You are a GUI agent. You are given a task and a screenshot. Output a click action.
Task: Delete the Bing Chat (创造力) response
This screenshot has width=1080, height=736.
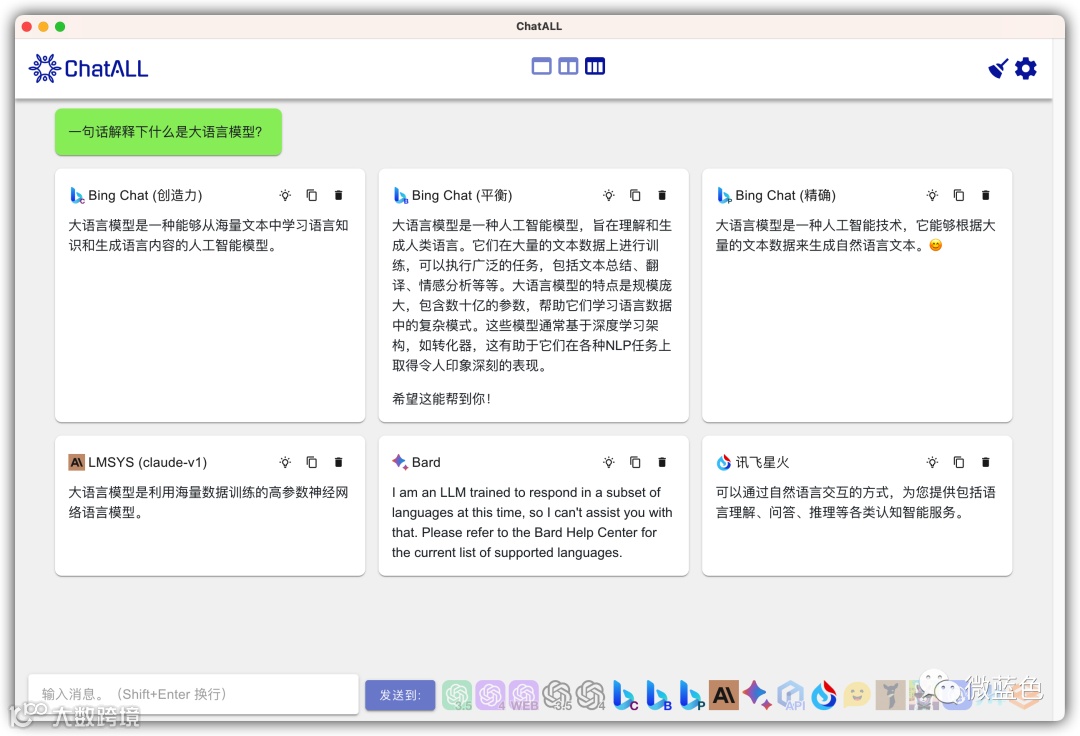tap(338, 196)
